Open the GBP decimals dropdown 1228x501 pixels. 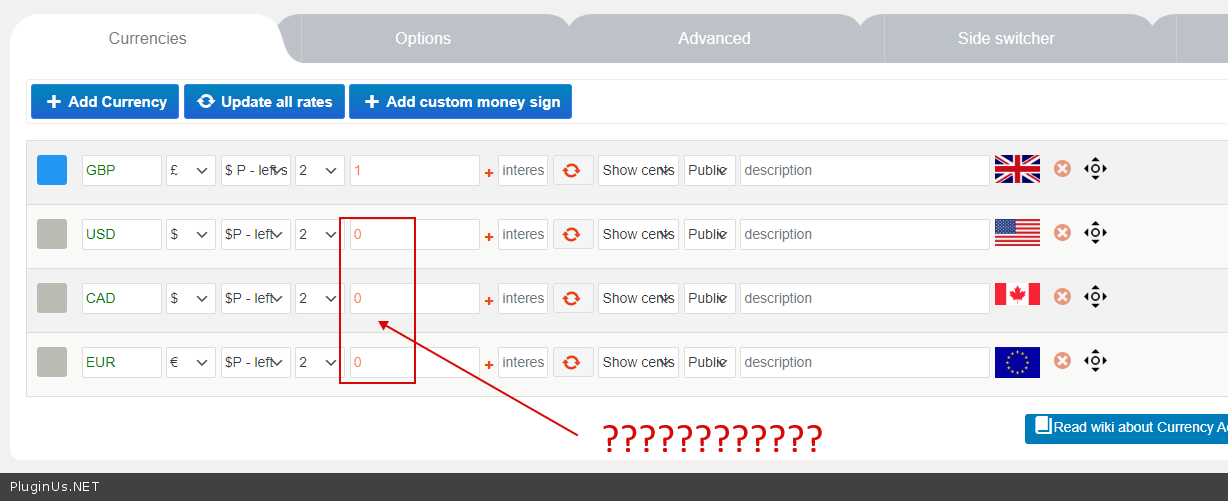pyautogui.click(x=320, y=170)
